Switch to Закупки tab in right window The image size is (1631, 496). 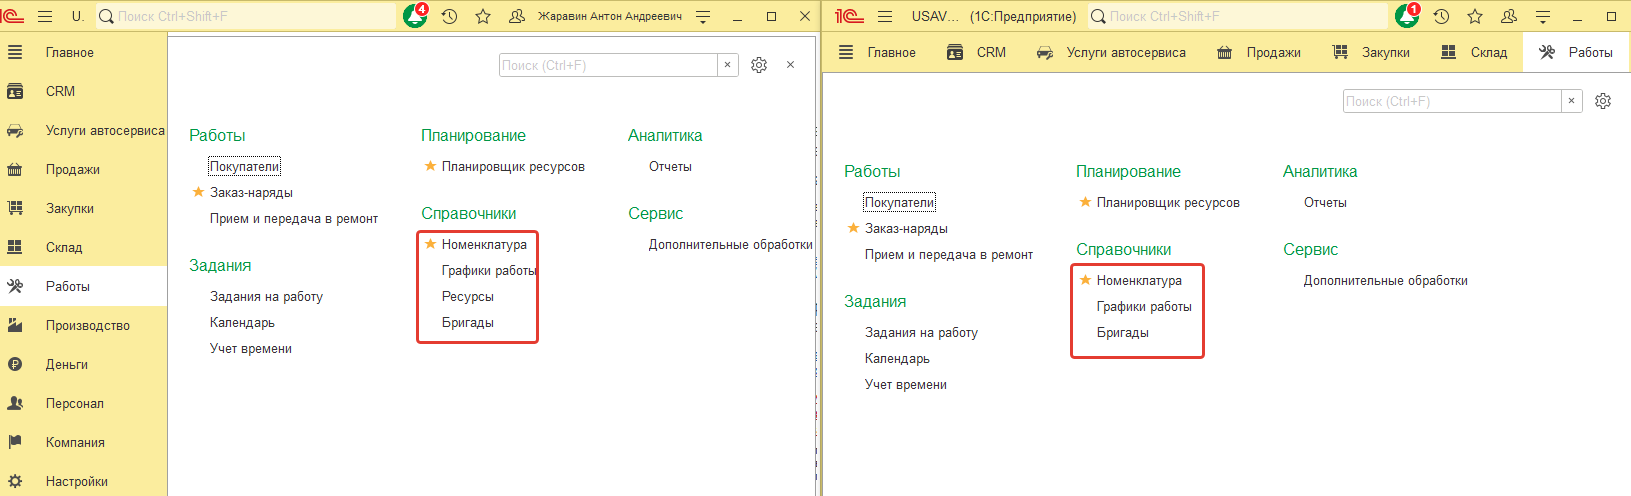[x=1371, y=52]
